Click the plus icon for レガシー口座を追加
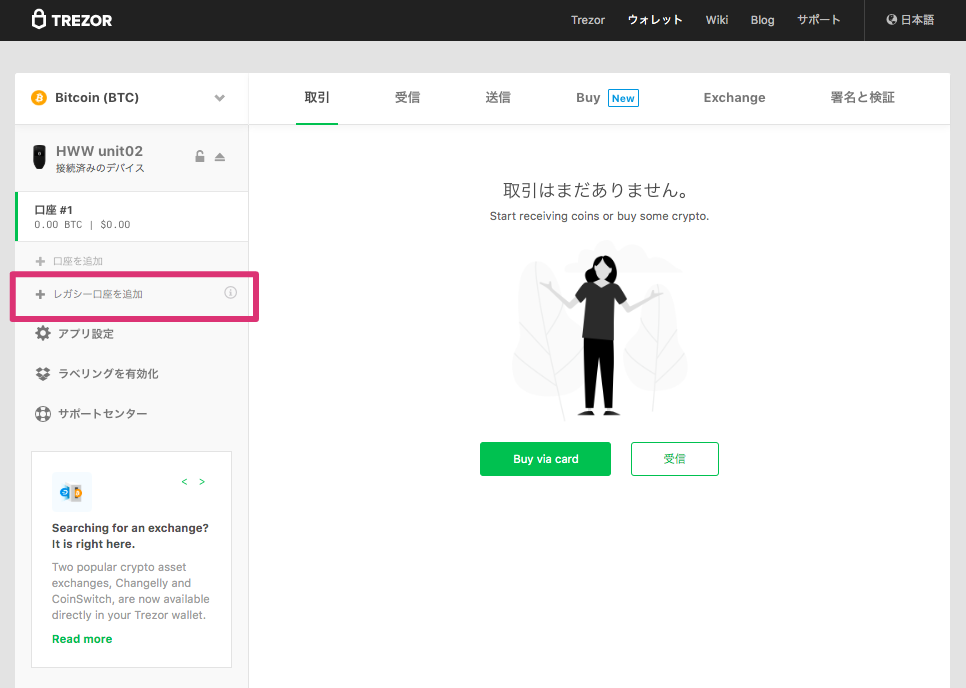The width and height of the screenshot is (966, 688). [x=40, y=294]
